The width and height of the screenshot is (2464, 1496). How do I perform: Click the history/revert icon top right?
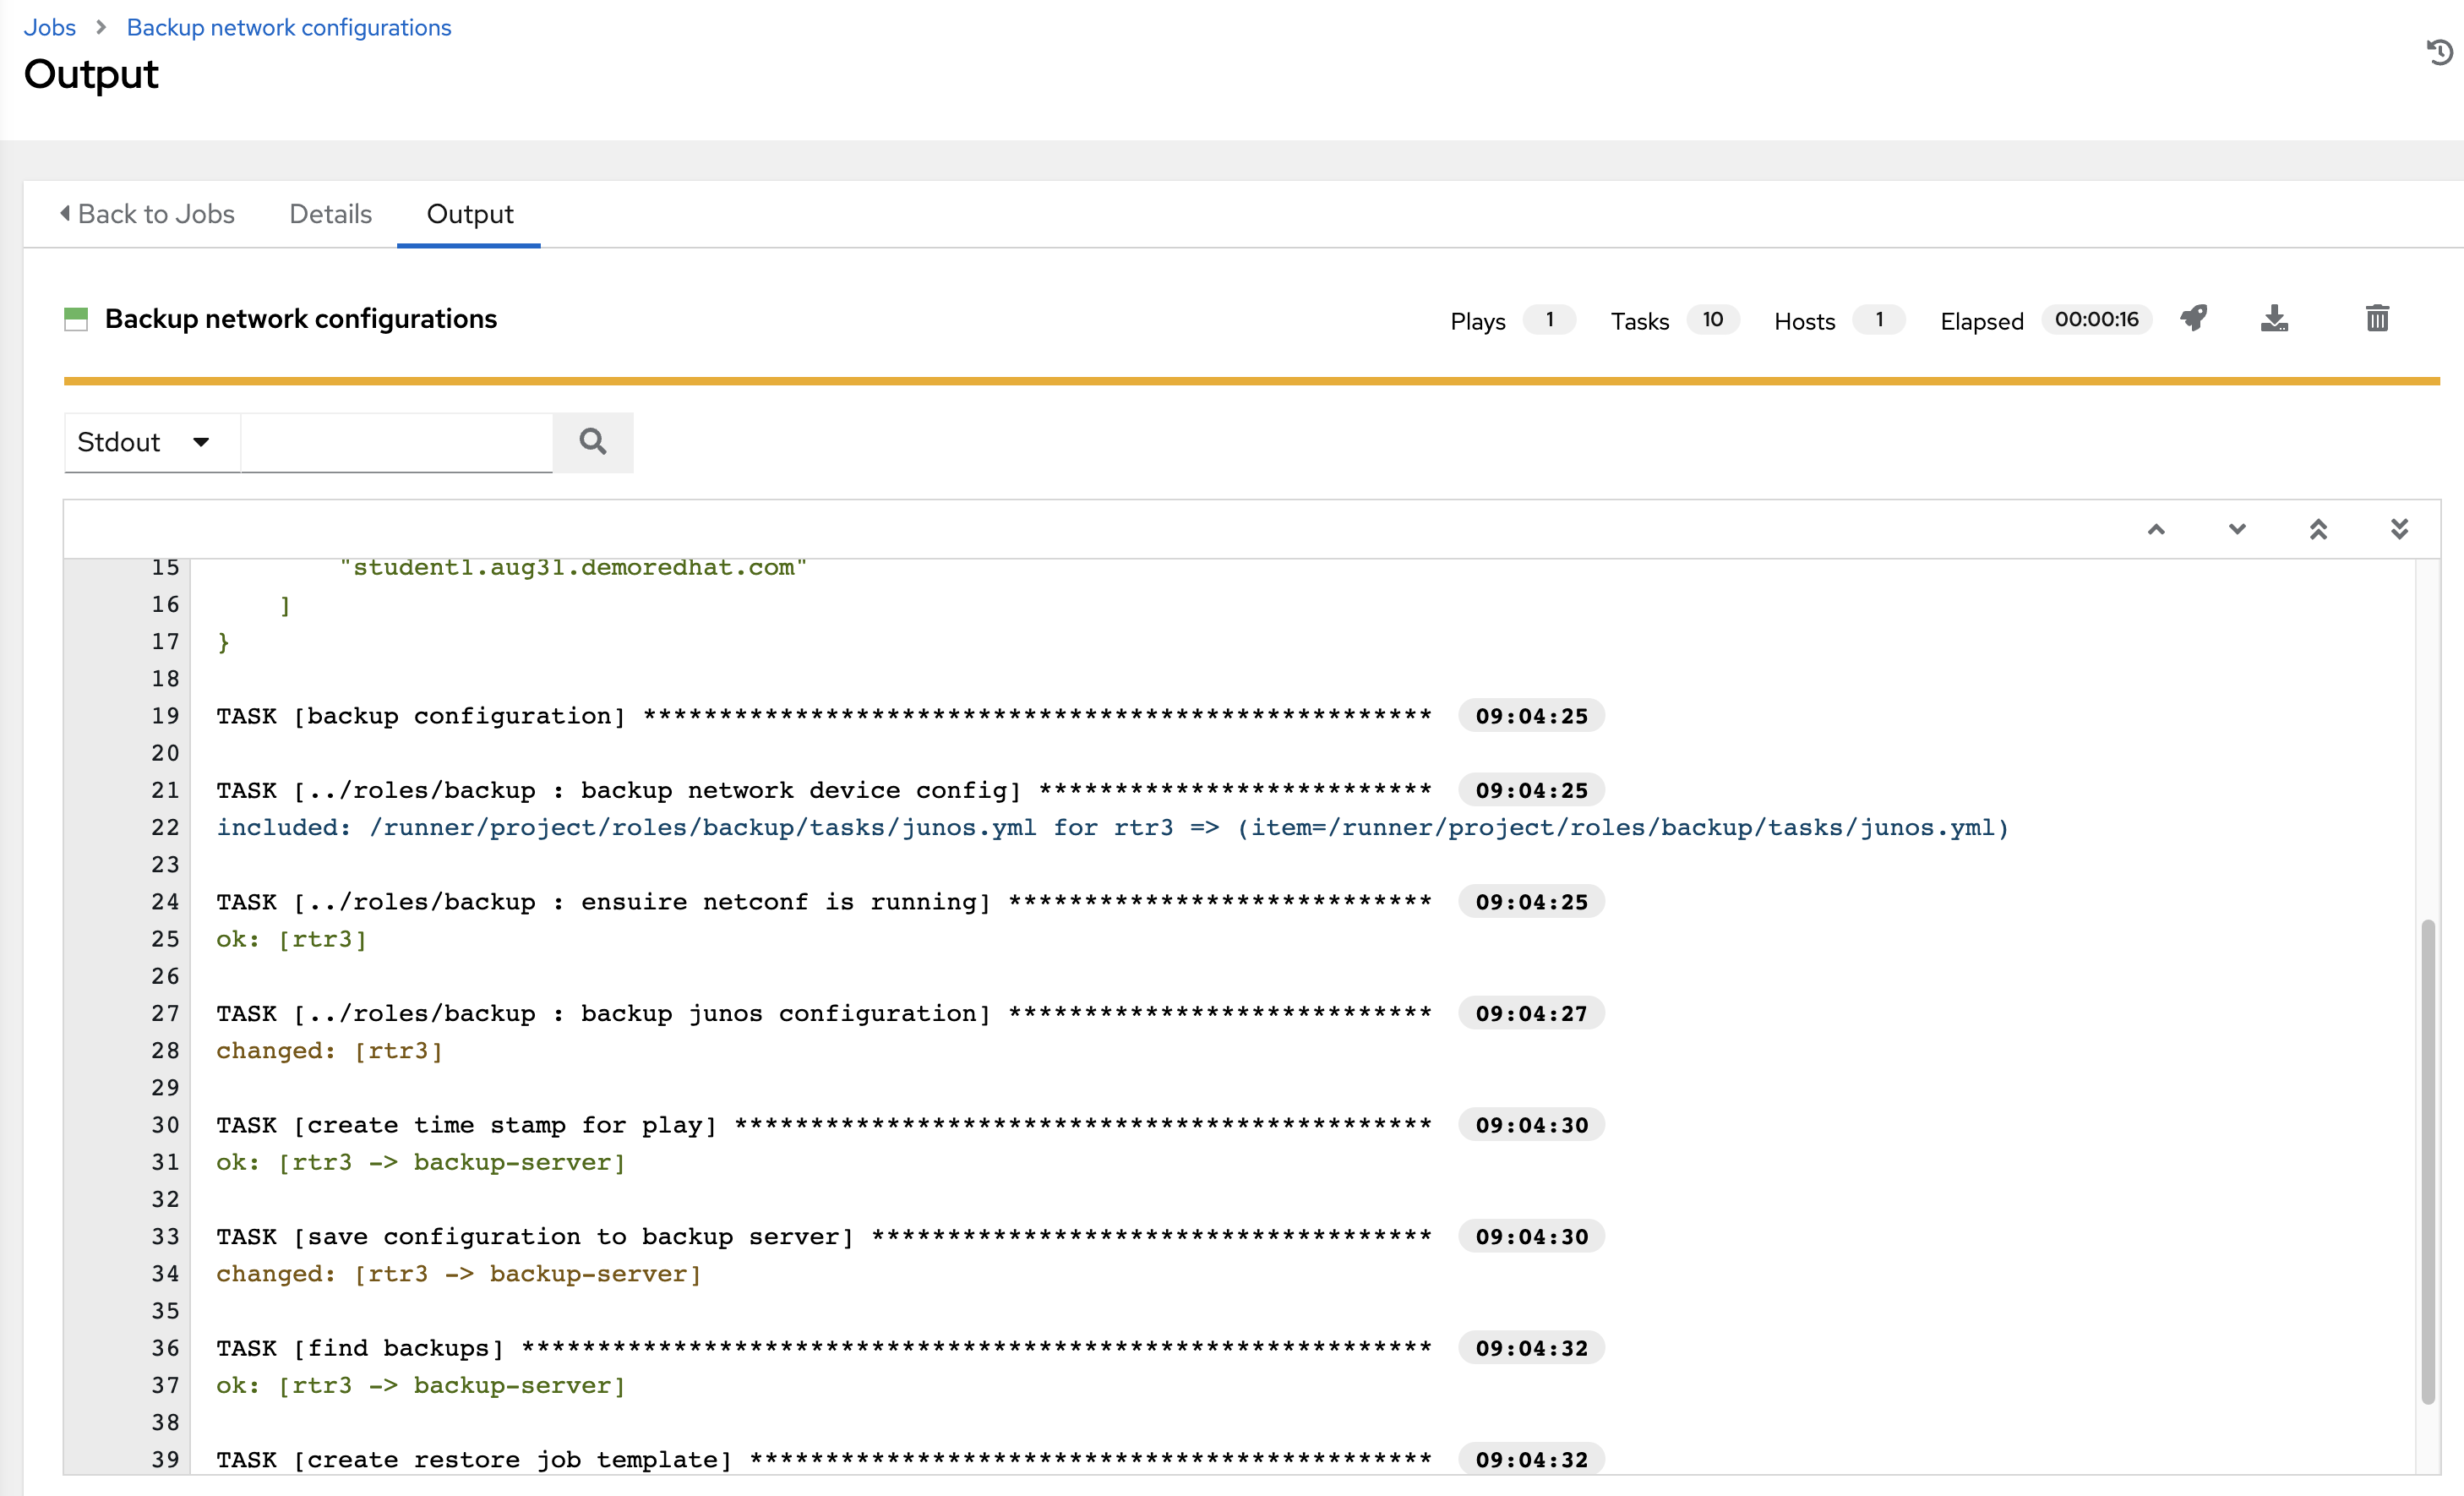2436,52
